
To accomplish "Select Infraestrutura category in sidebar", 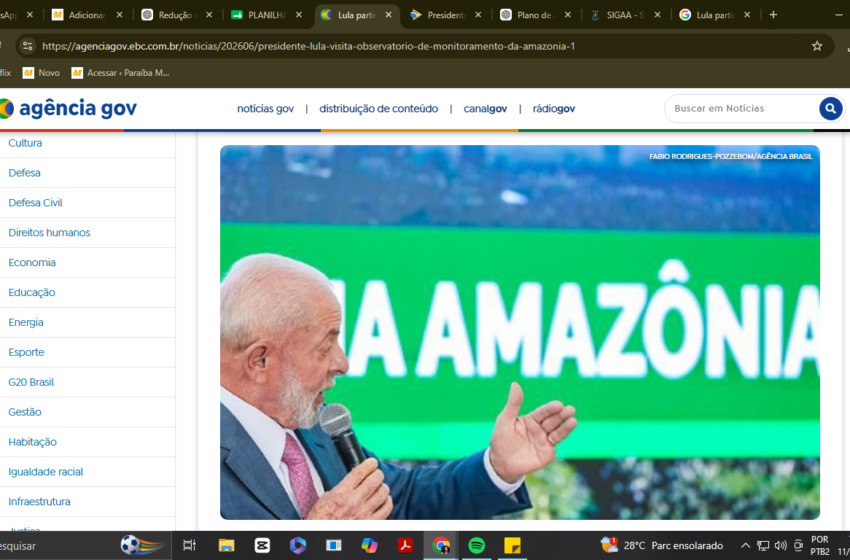I will pos(39,501).
